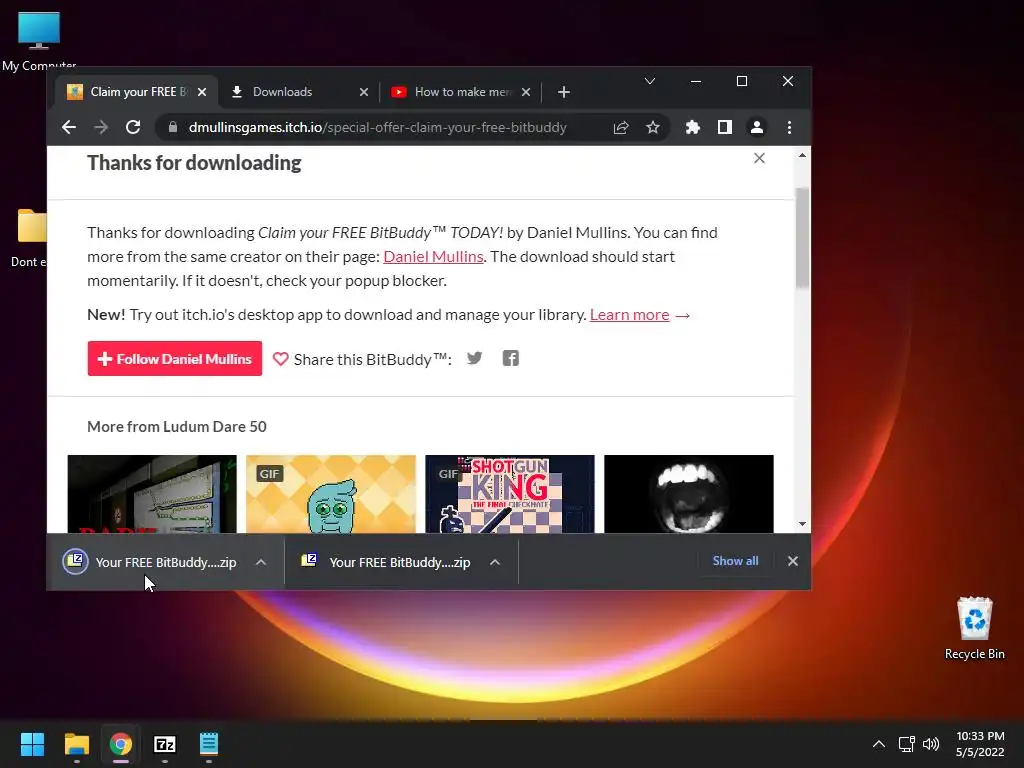Viewport: 1024px width, 768px height.
Task: Select the My Computer desktop icon
Action: tap(39, 40)
